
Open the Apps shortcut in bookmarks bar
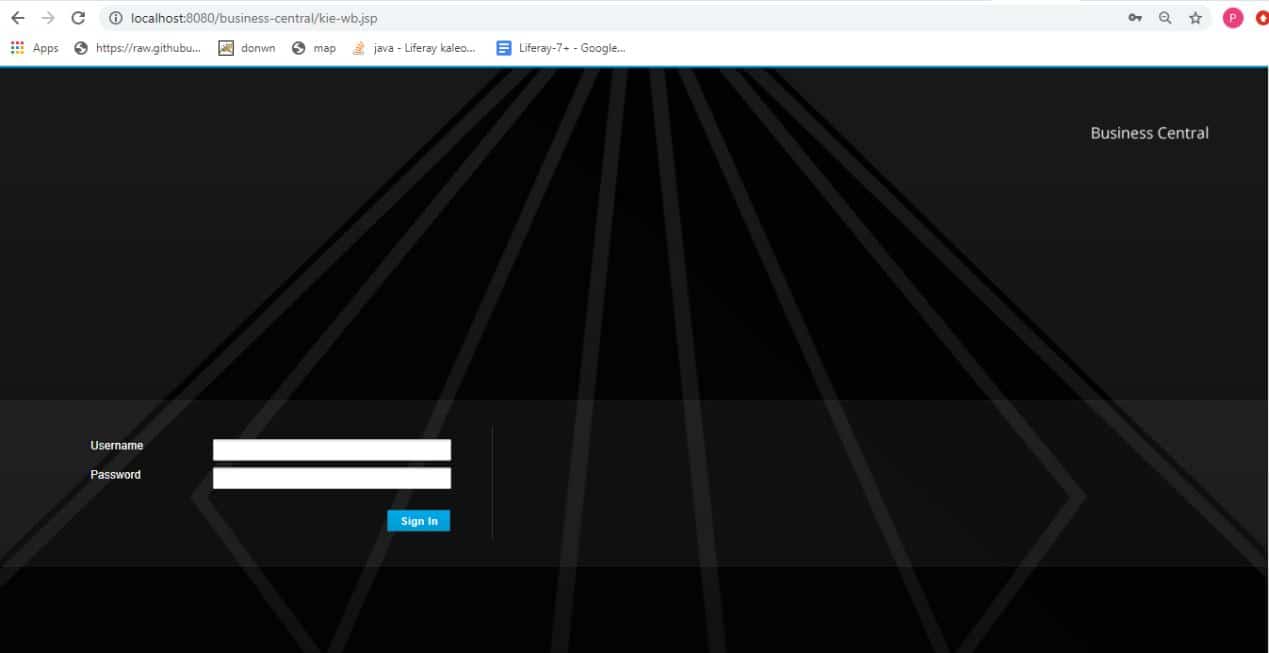pos(35,48)
